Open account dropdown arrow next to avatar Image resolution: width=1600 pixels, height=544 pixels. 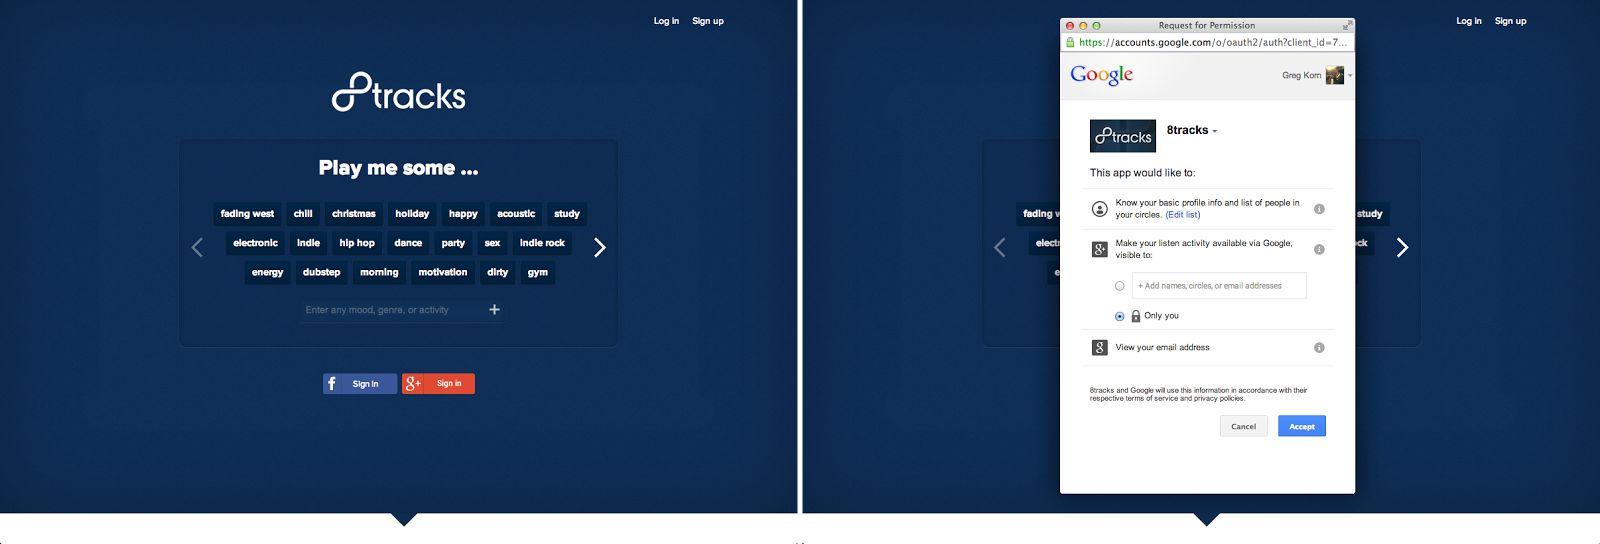[1350, 76]
